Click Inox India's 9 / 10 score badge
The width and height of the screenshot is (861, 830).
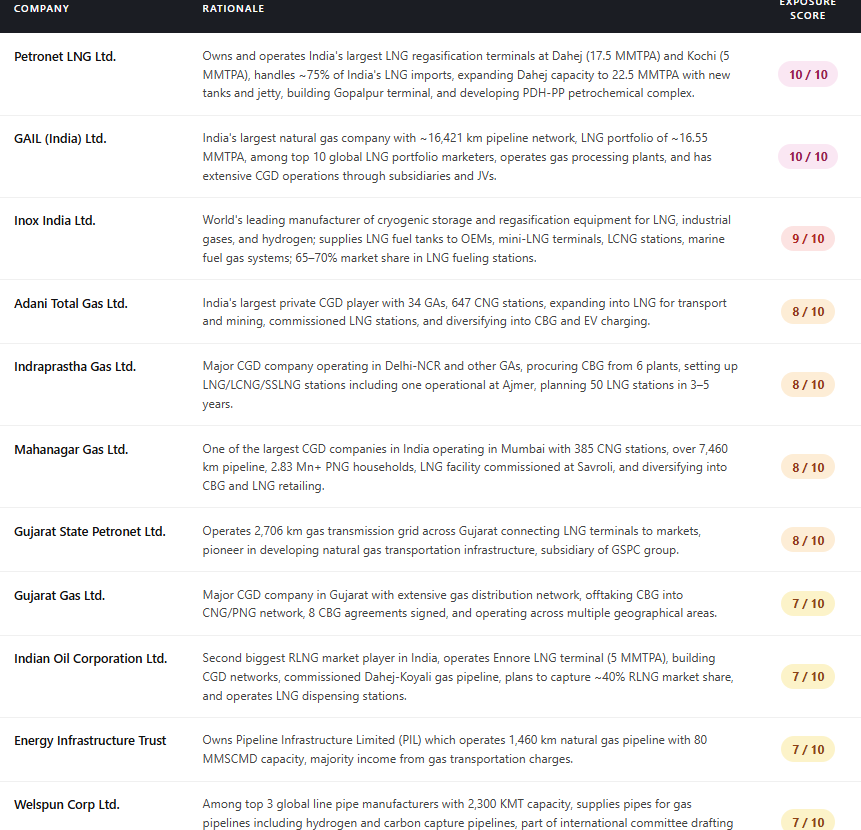pos(808,239)
